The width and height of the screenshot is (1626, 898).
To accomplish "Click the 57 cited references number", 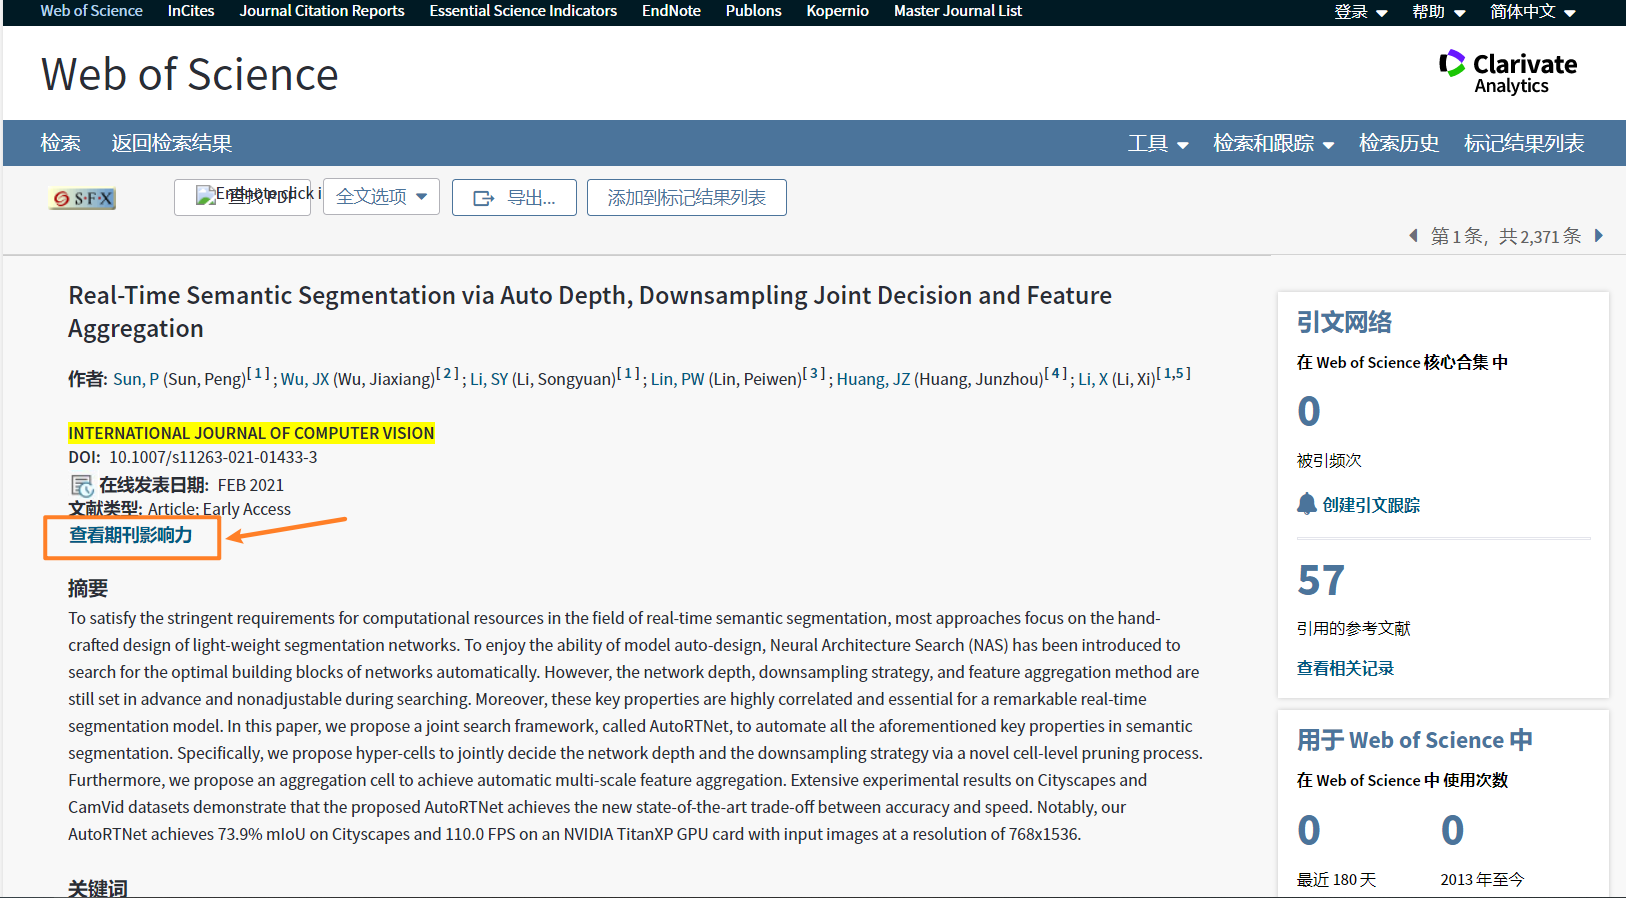I will click(x=1321, y=581).
